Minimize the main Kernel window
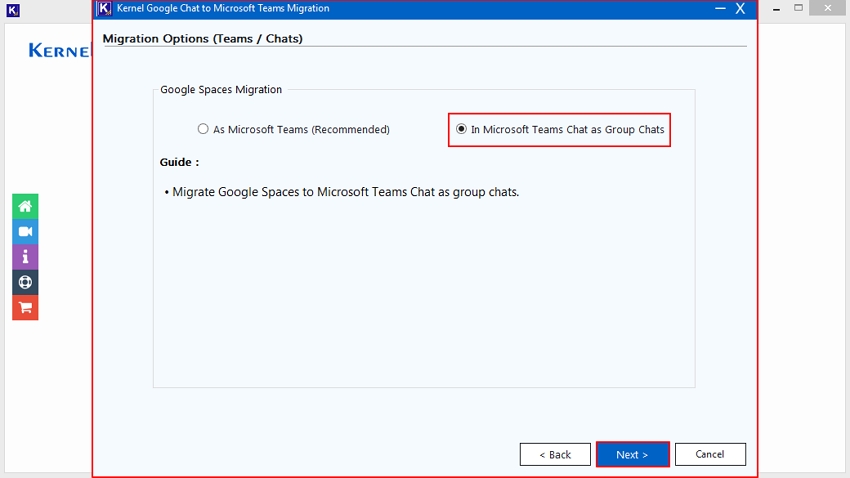This screenshot has width=850, height=478. (x=776, y=8)
